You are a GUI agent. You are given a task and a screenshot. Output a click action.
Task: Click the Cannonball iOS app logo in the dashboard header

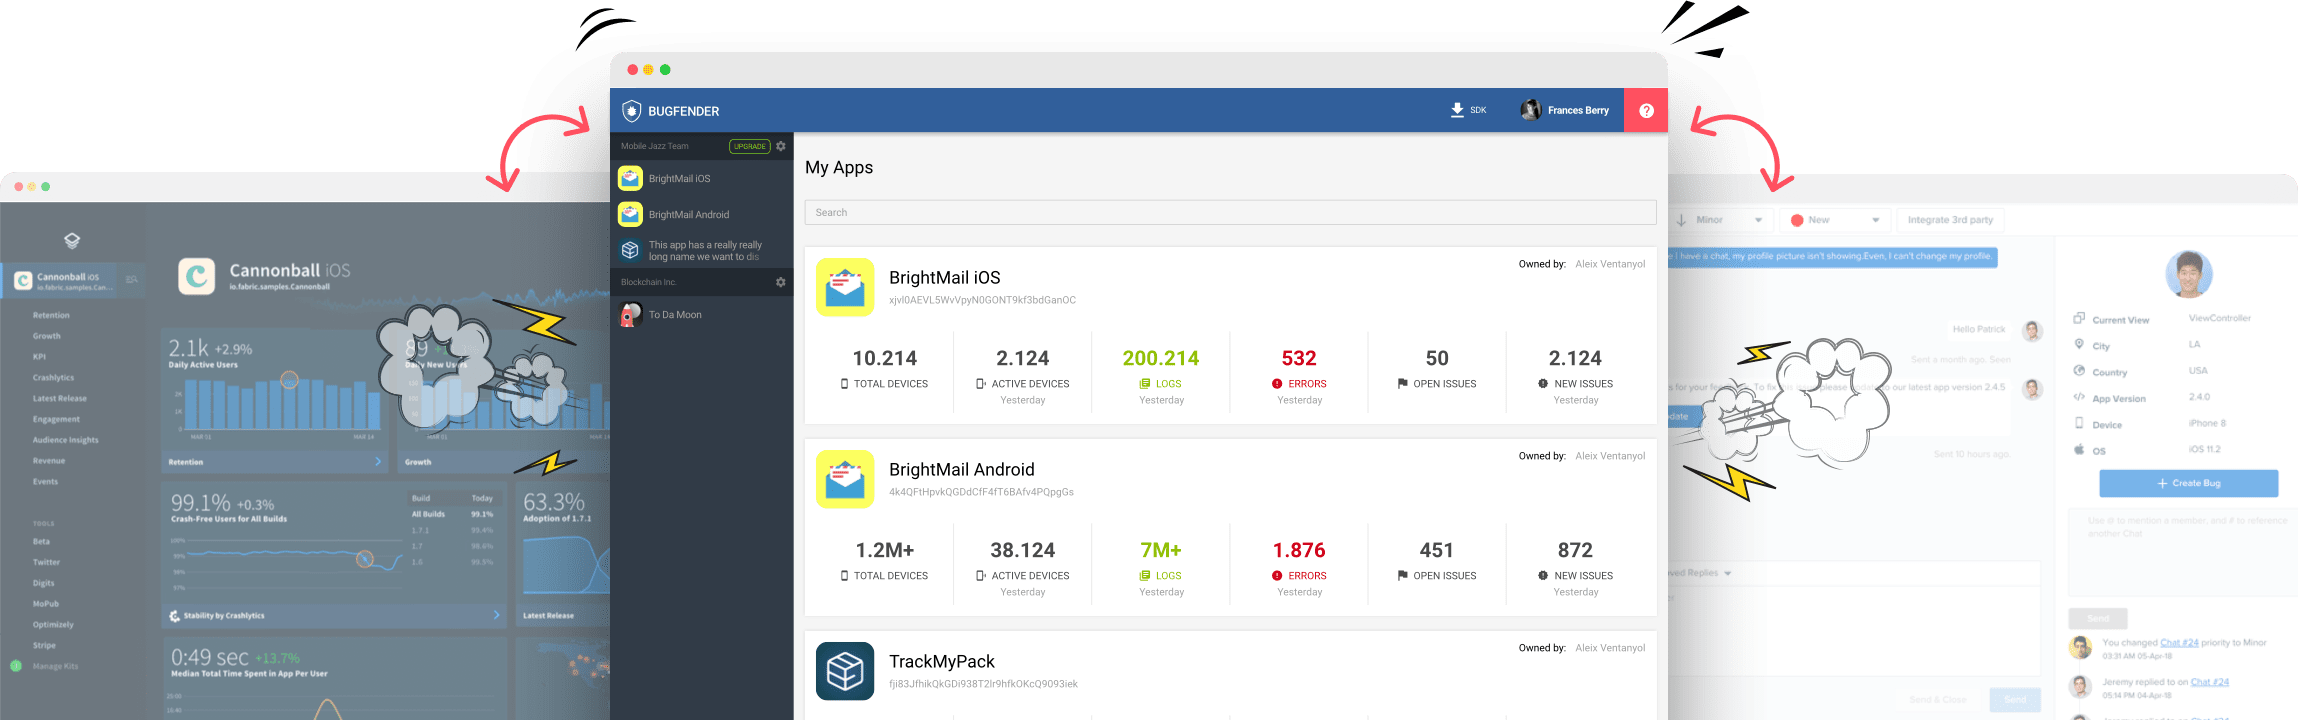point(197,276)
